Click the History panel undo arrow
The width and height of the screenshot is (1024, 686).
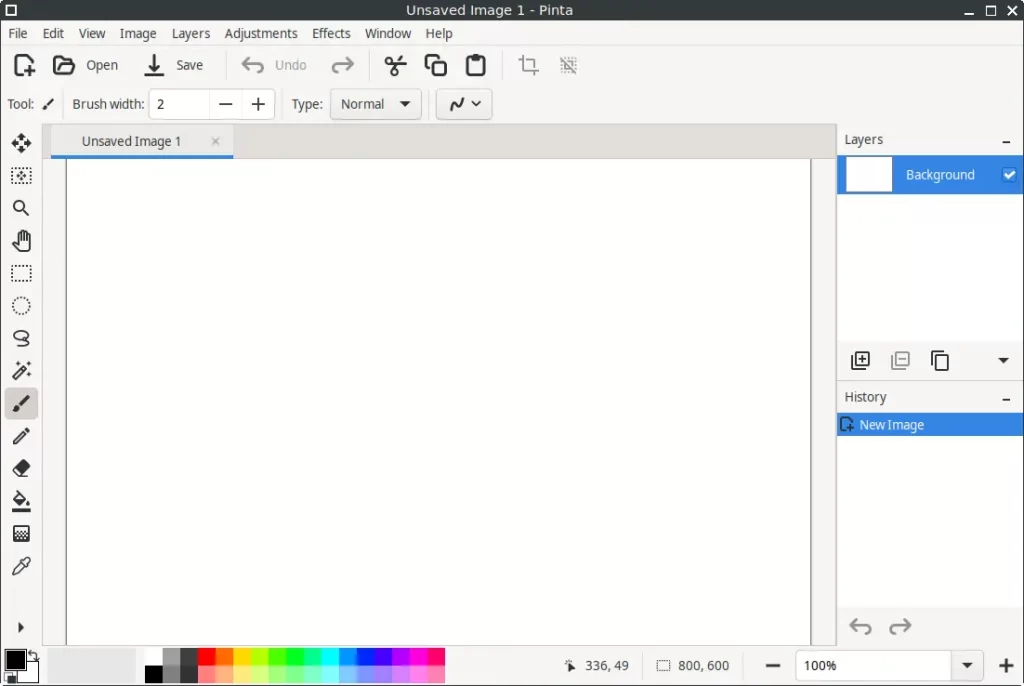pos(861,627)
